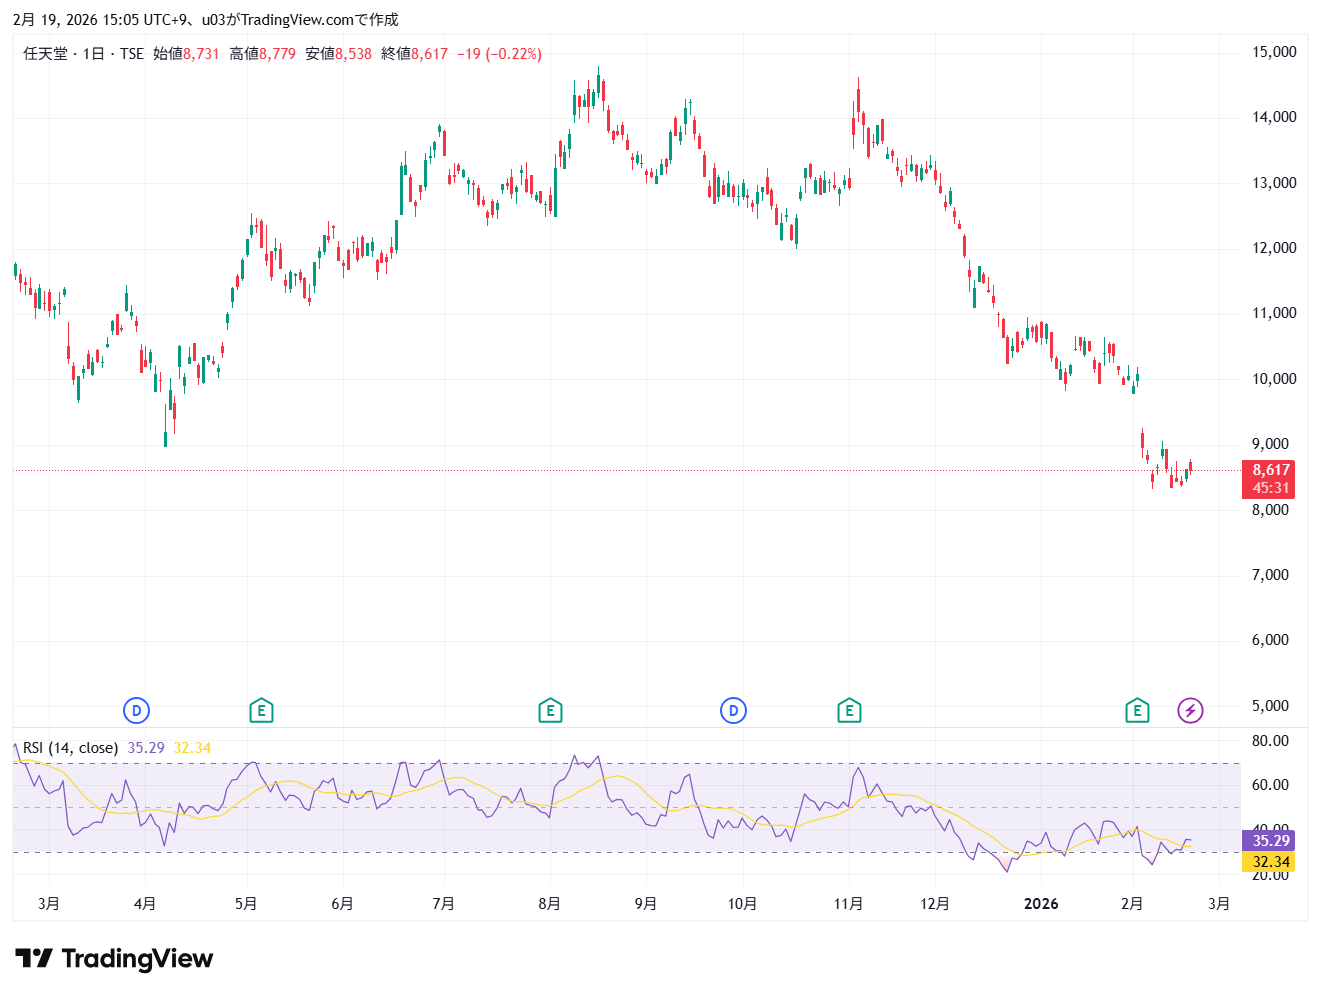Open the earnings E marker near November
This screenshot has height=996, width=1321.
click(x=849, y=711)
